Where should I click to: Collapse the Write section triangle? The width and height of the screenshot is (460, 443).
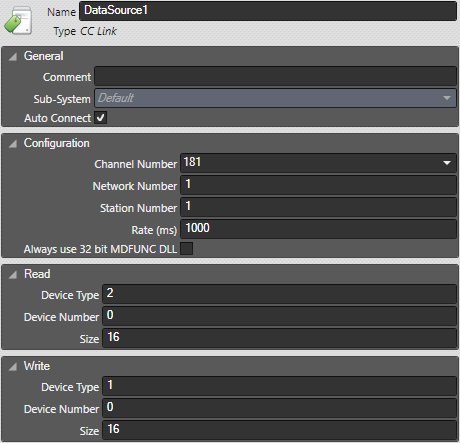click(x=13, y=367)
